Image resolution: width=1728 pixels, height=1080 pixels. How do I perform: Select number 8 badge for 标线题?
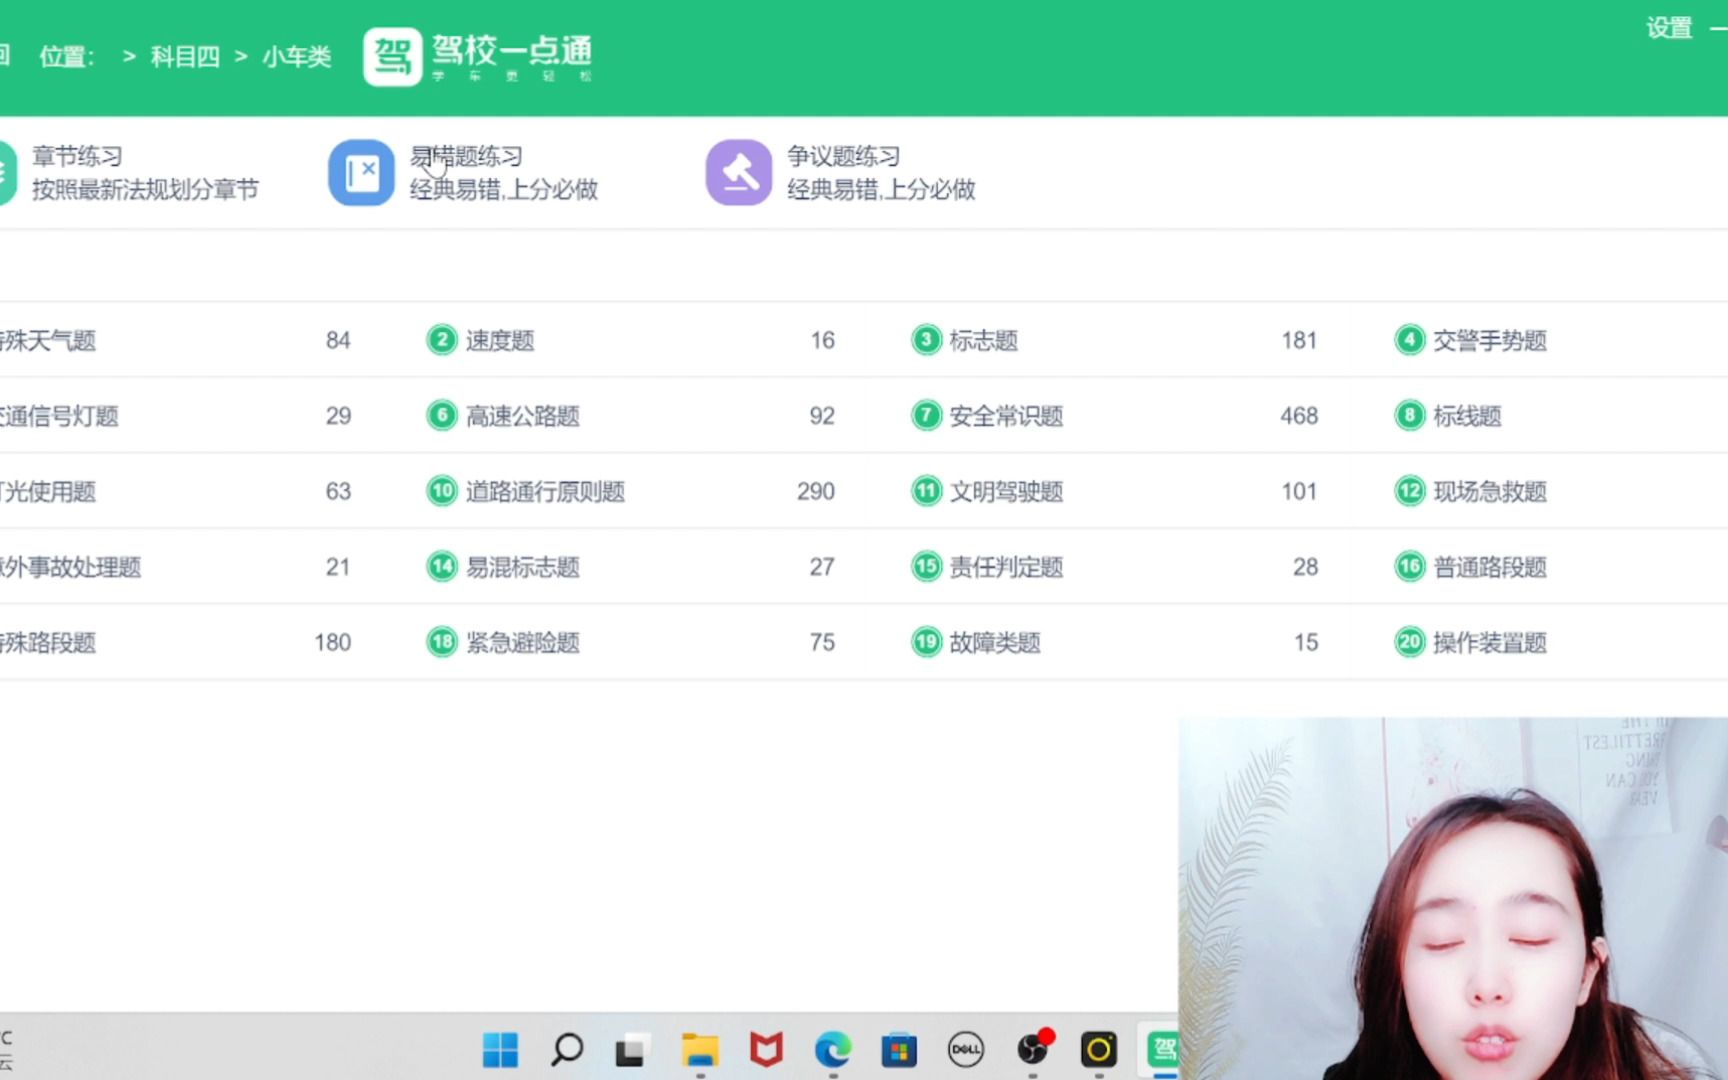click(1409, 415)
